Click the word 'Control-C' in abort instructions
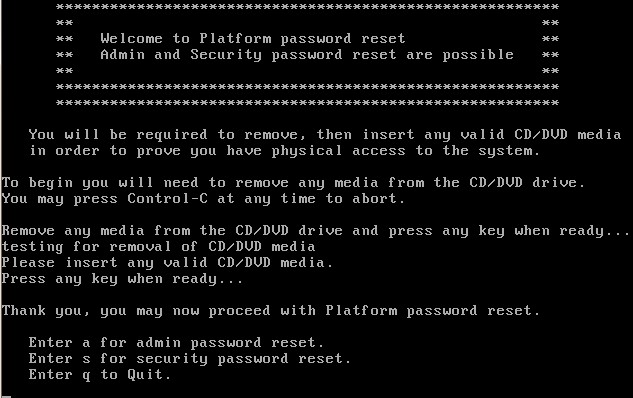Image resolution: width=633 pixels, height=398 pixels. point(168,199)
